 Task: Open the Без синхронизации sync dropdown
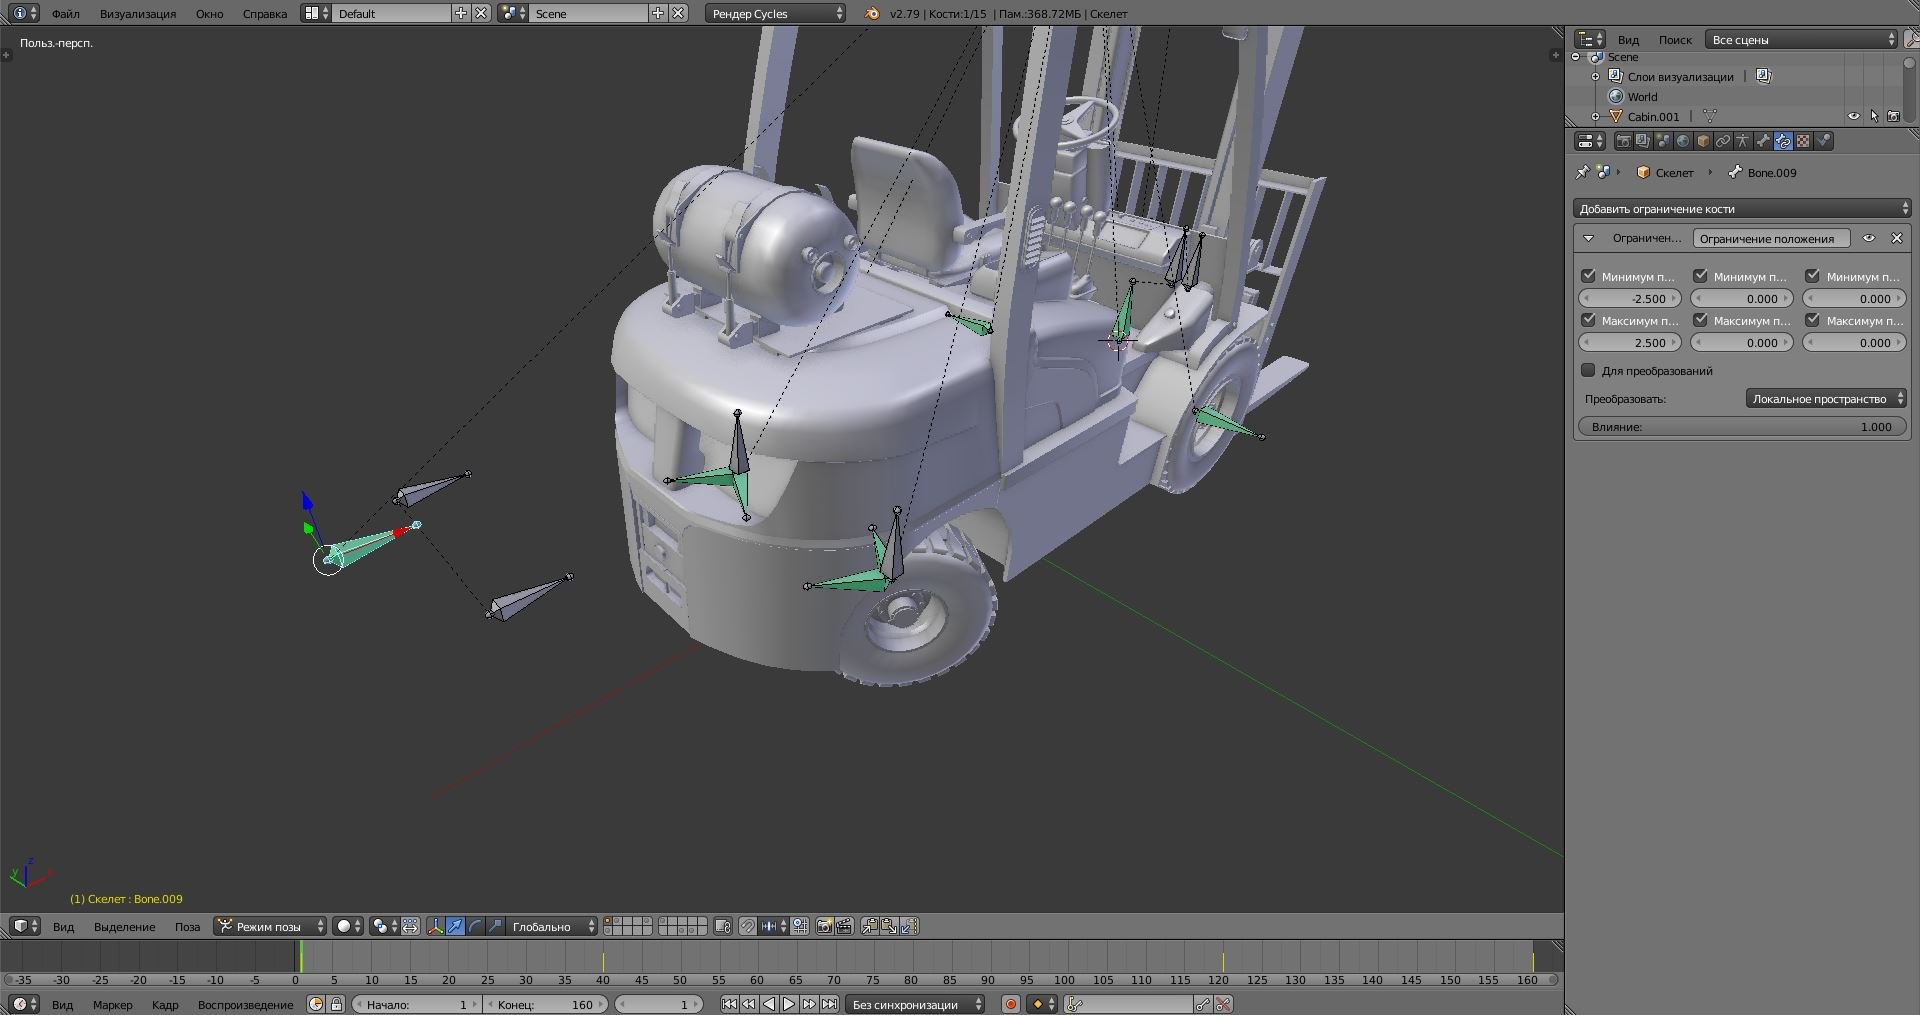coord(915,1004)
